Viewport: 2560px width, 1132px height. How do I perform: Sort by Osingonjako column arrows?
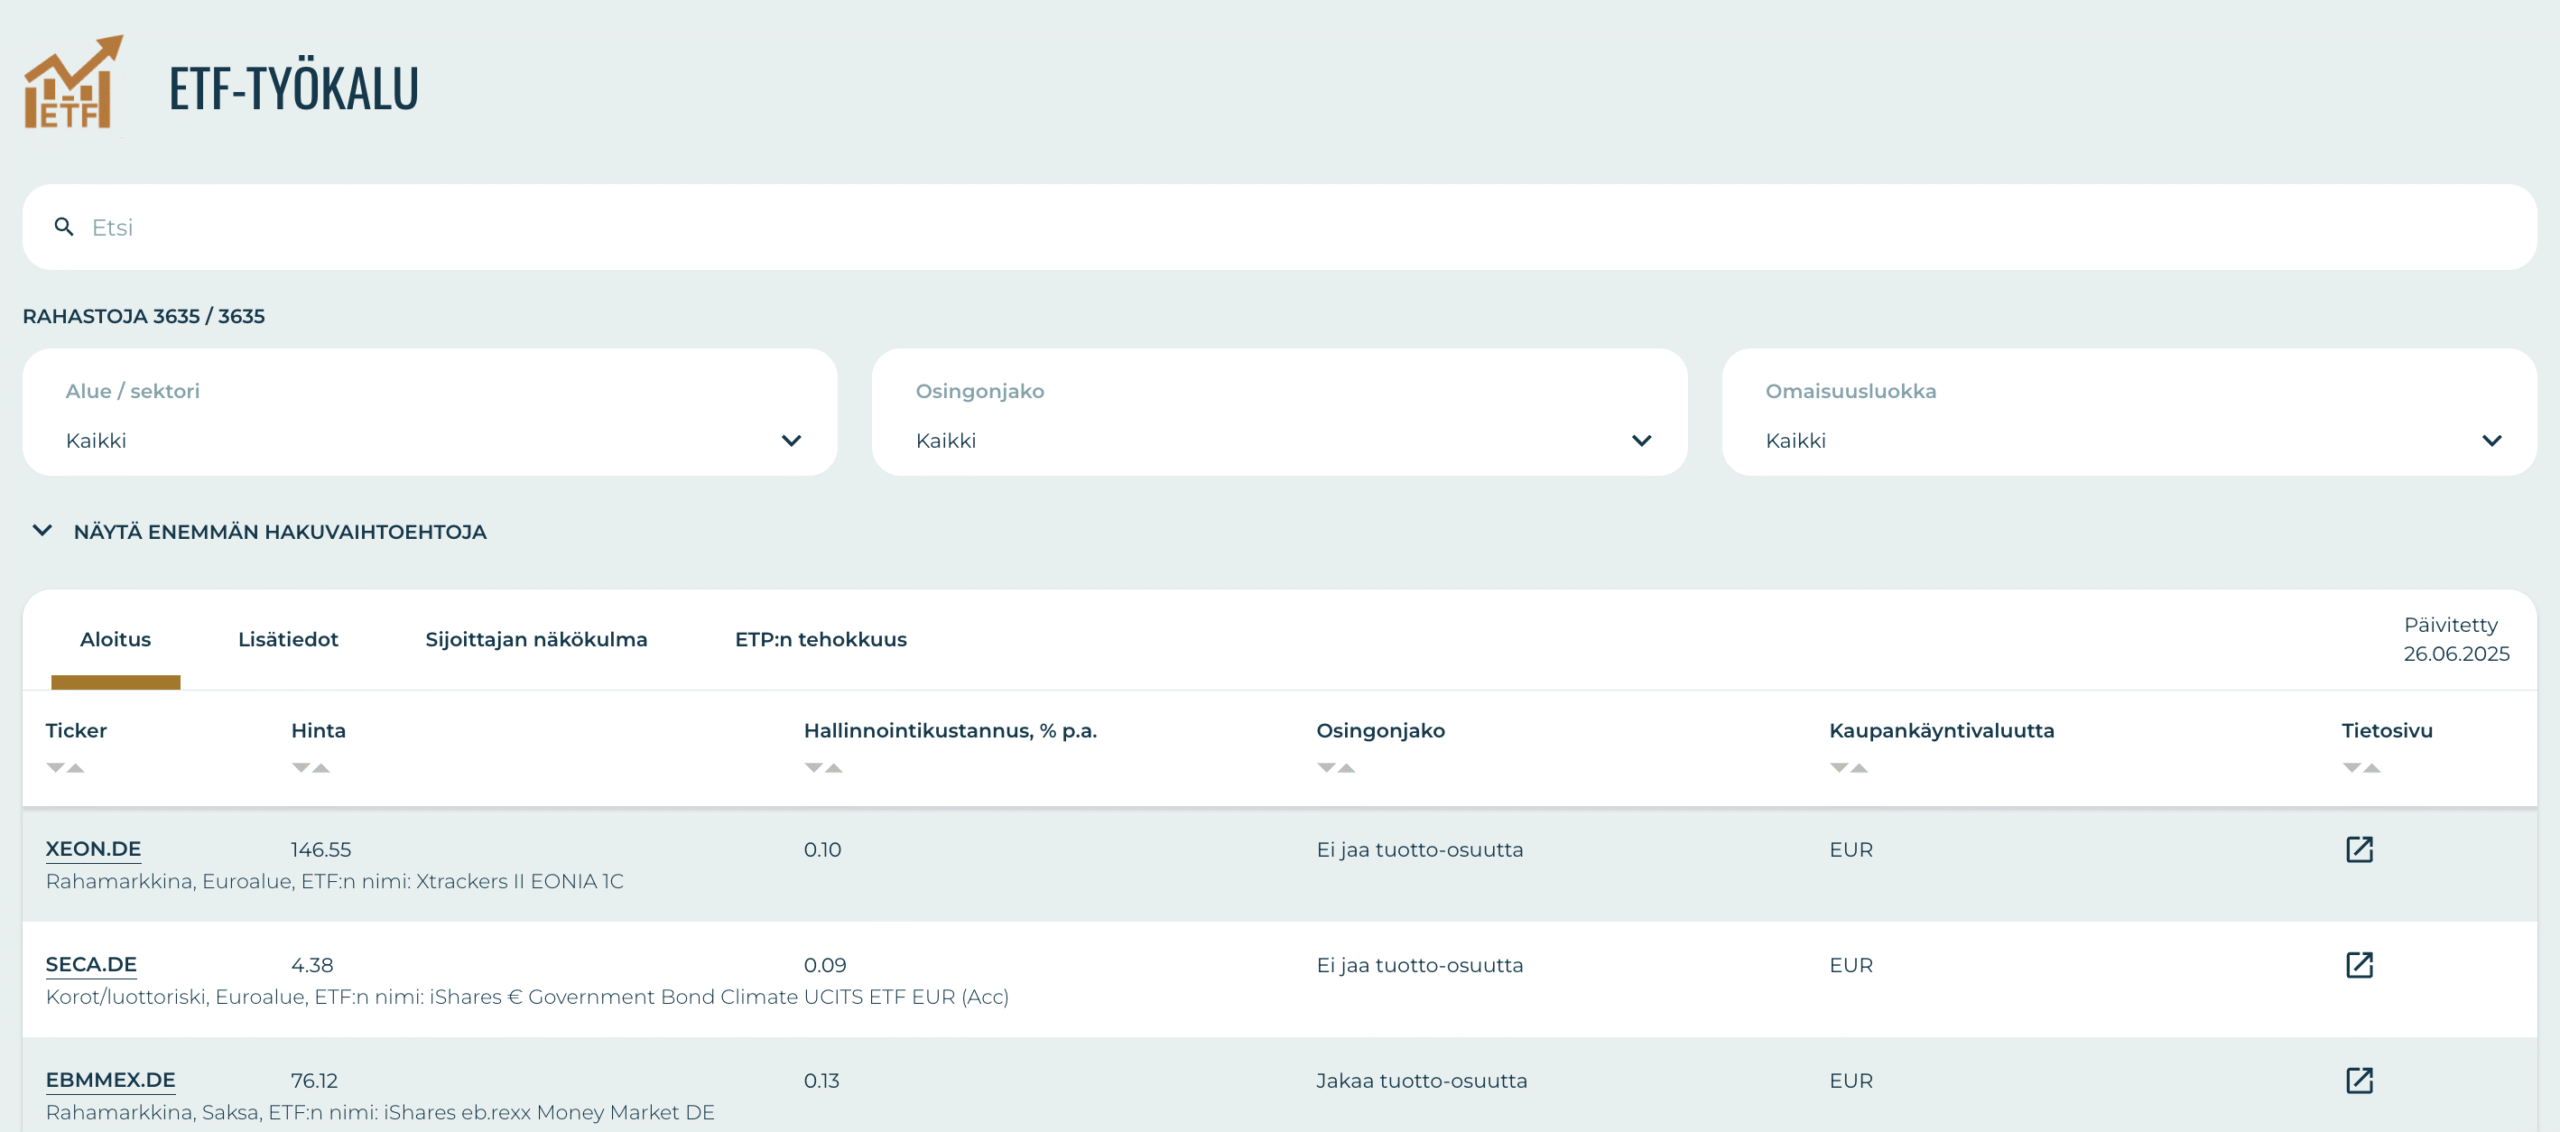(1336, 768)
